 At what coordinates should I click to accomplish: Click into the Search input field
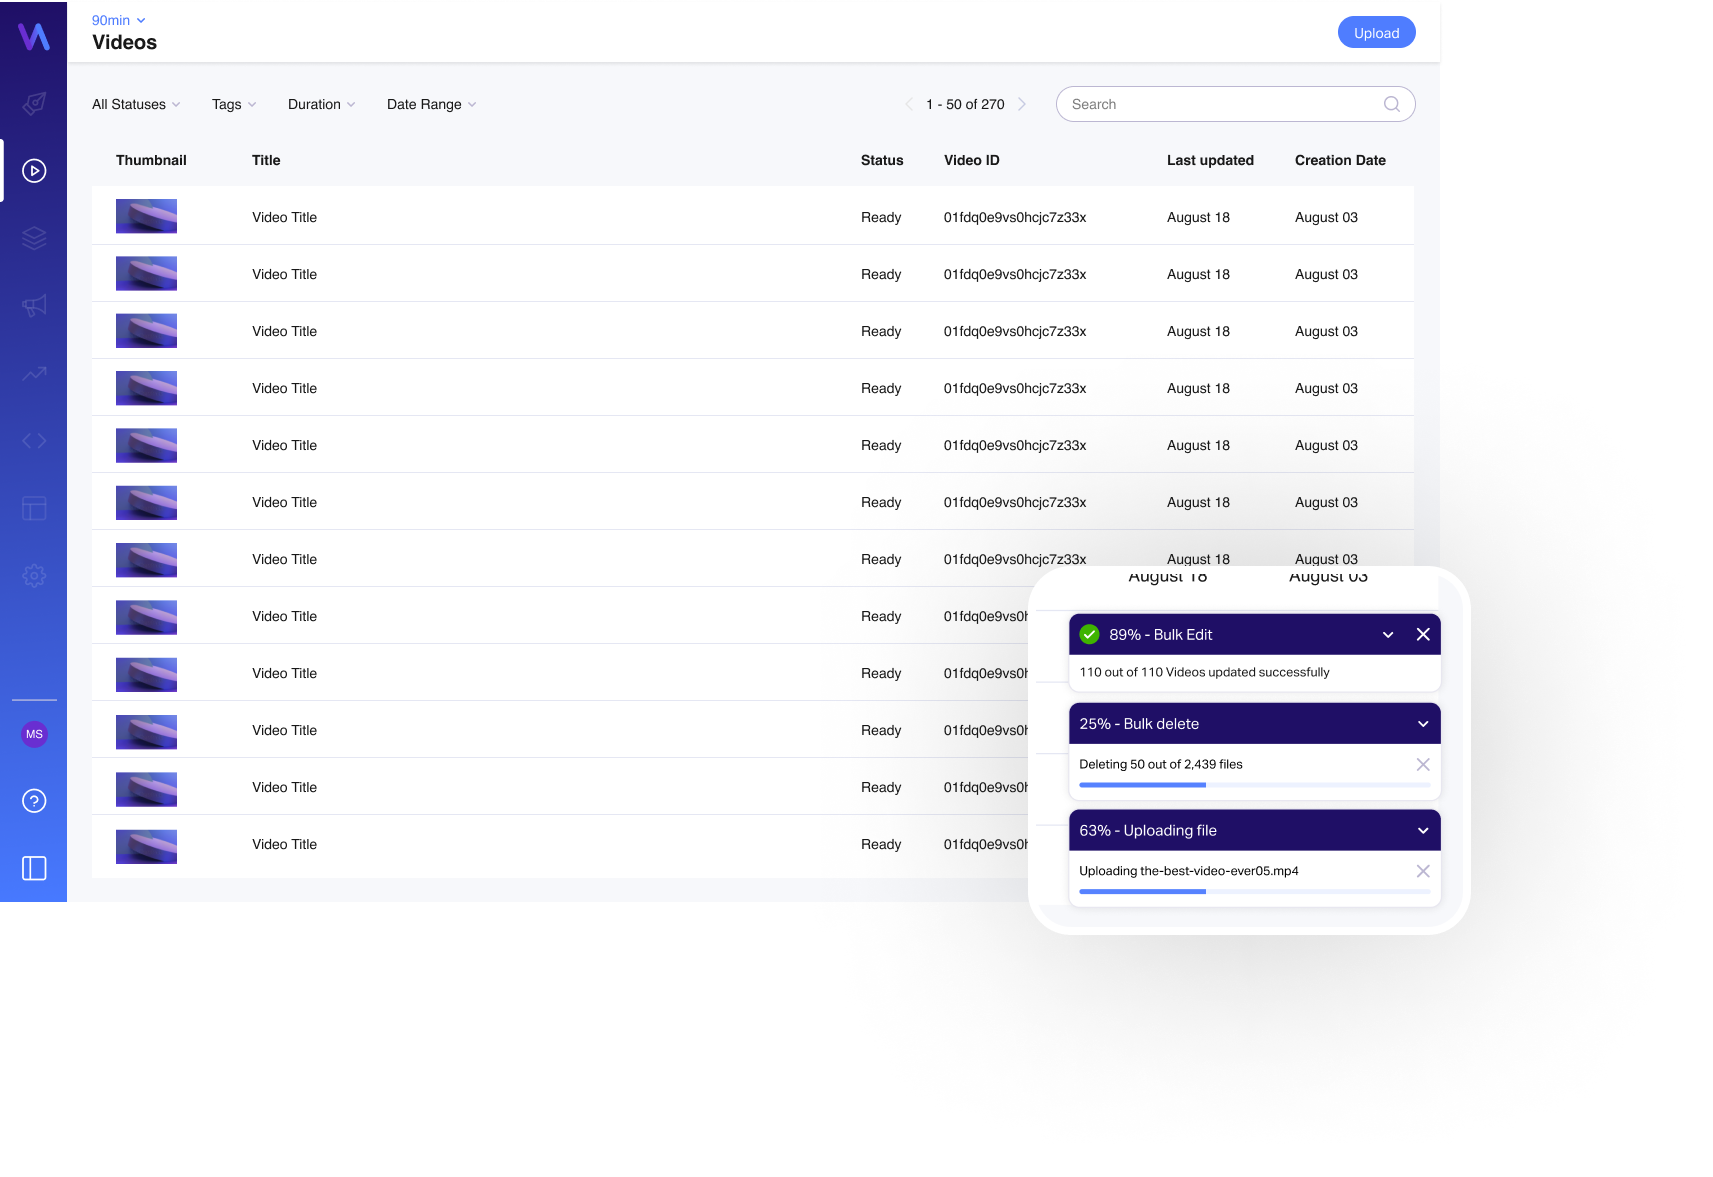[1235, 104]
